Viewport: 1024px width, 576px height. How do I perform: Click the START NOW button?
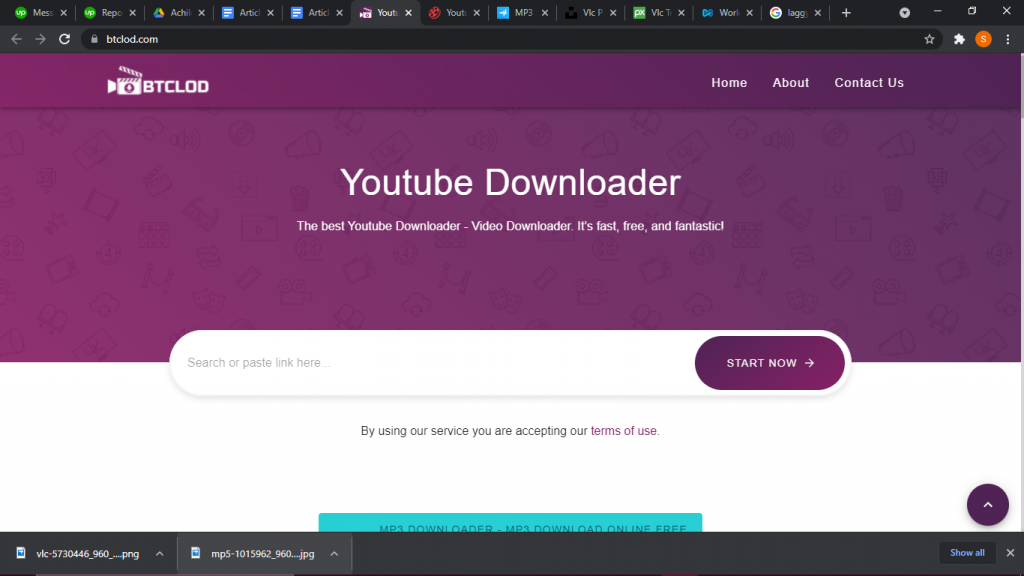[x=769, y=363]
